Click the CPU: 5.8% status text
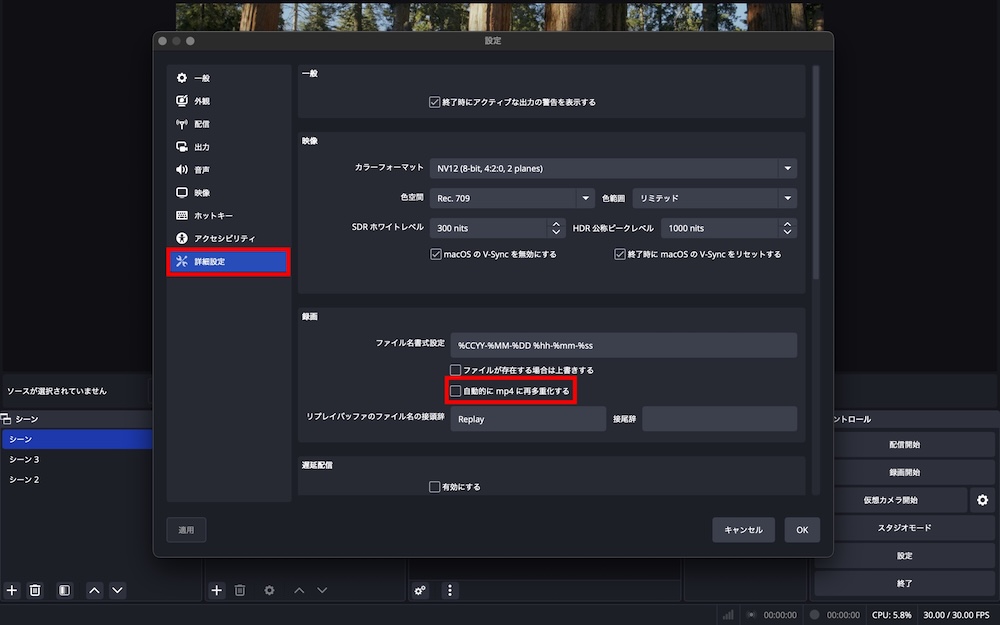 coord(892,615)
